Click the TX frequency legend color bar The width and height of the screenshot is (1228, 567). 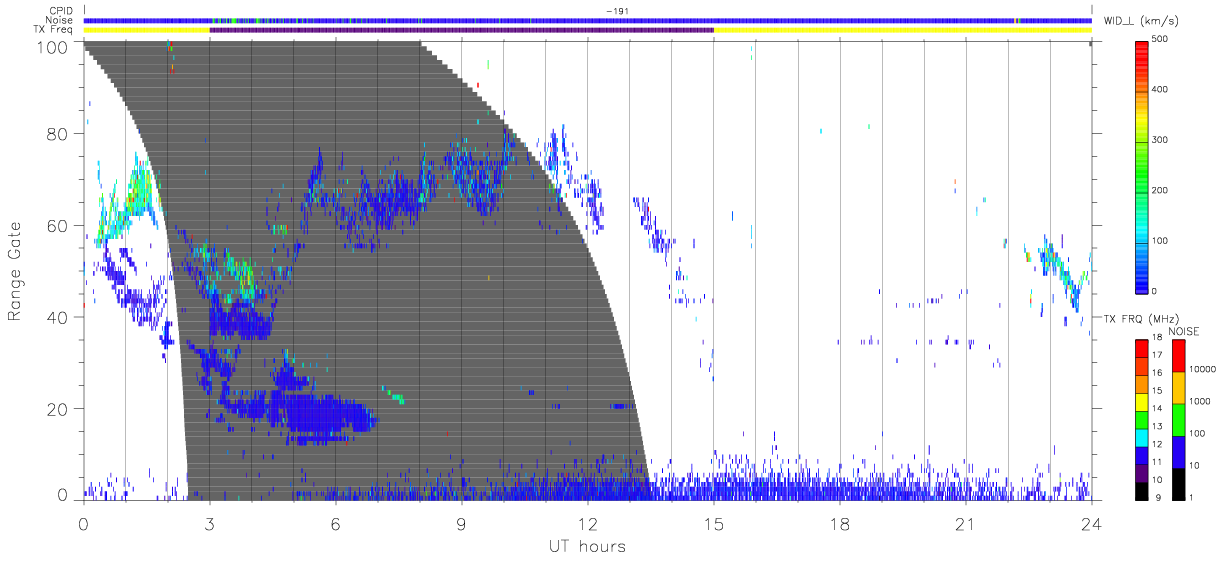tap(1142, 418)
